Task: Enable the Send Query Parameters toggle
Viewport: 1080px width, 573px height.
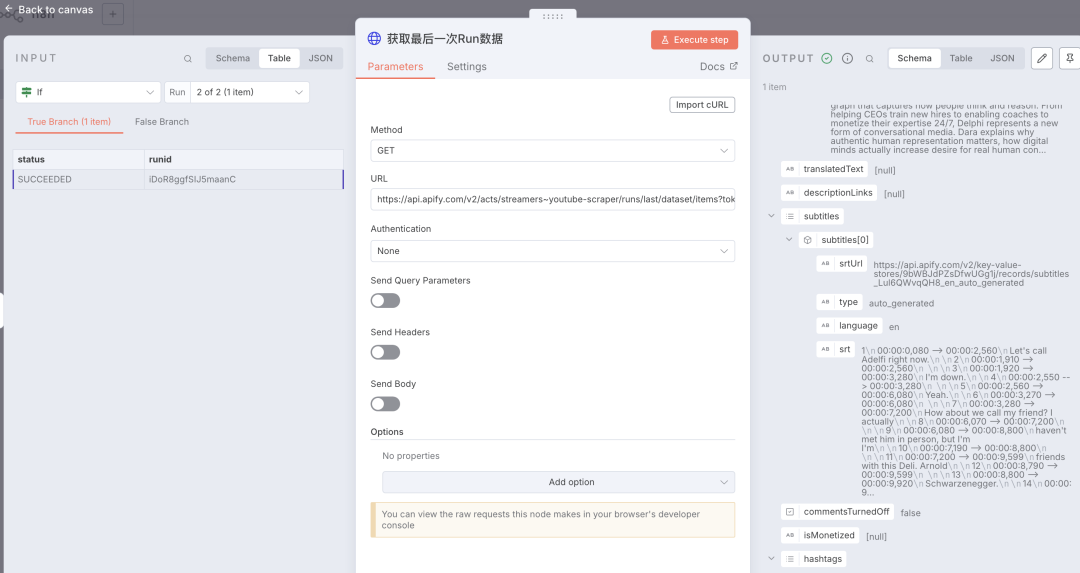Action: click(385, 300)
